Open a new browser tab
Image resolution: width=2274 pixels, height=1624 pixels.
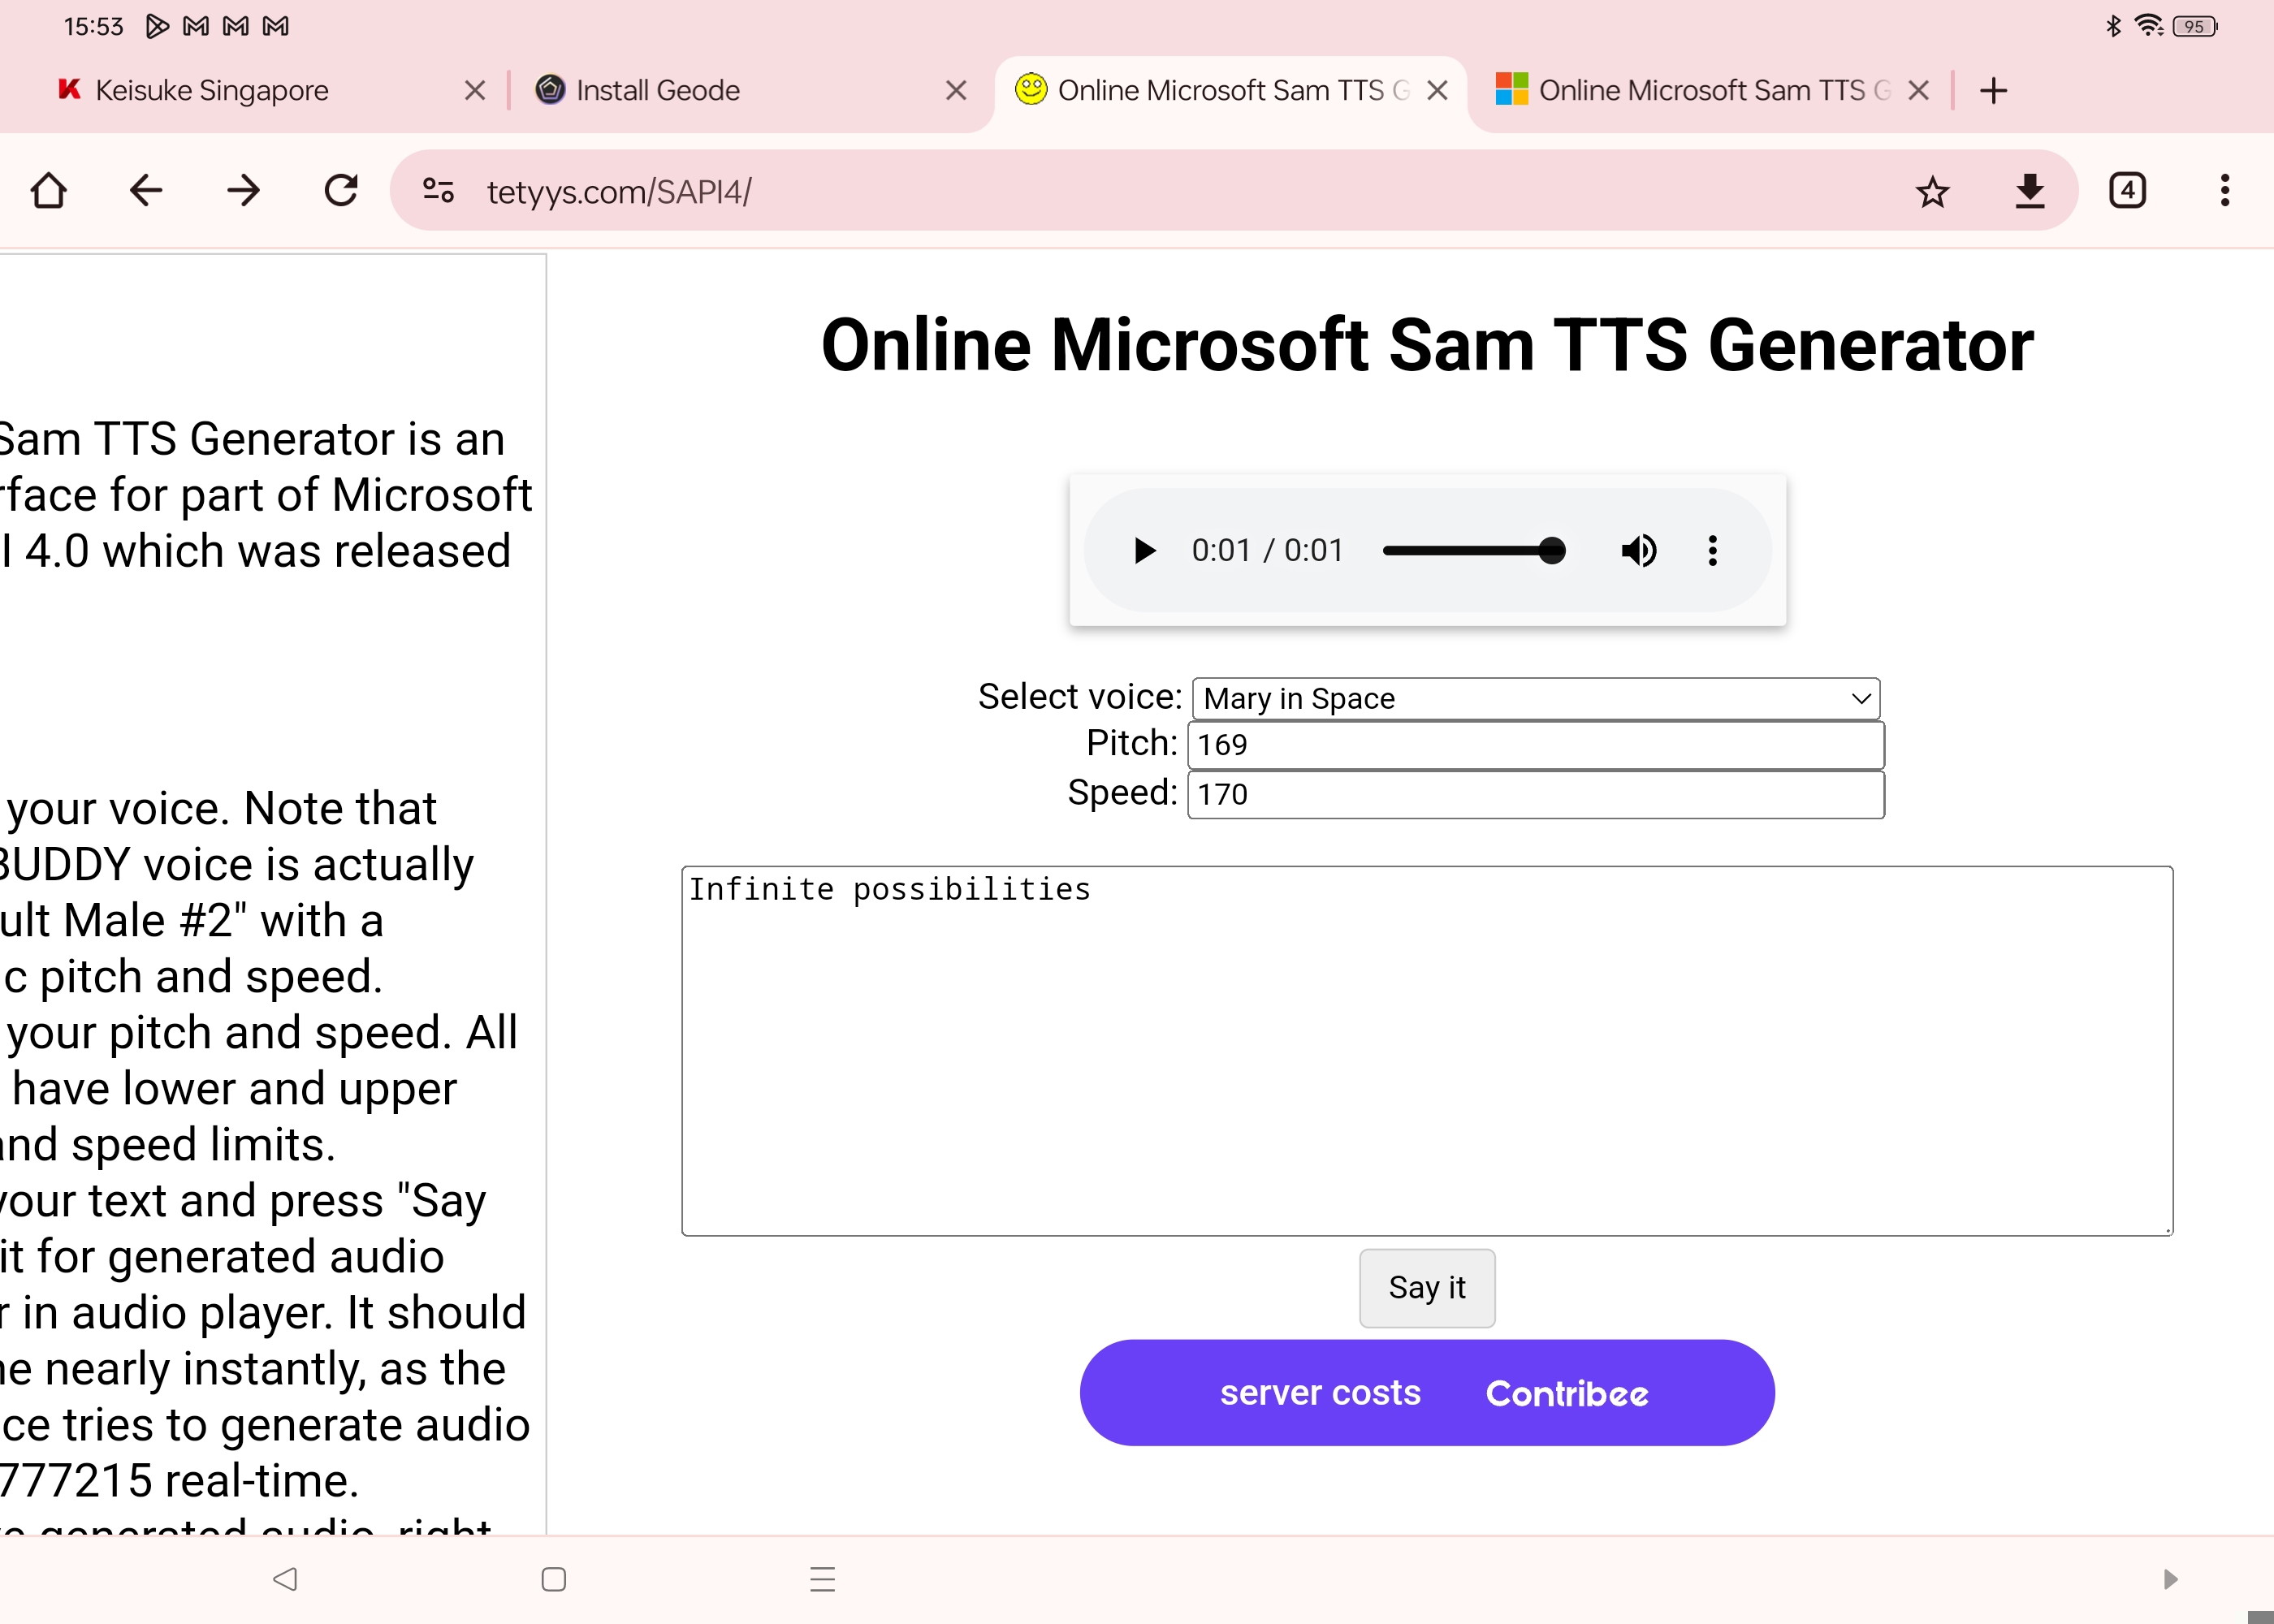pyautogui.click(x=1993, y=90)
